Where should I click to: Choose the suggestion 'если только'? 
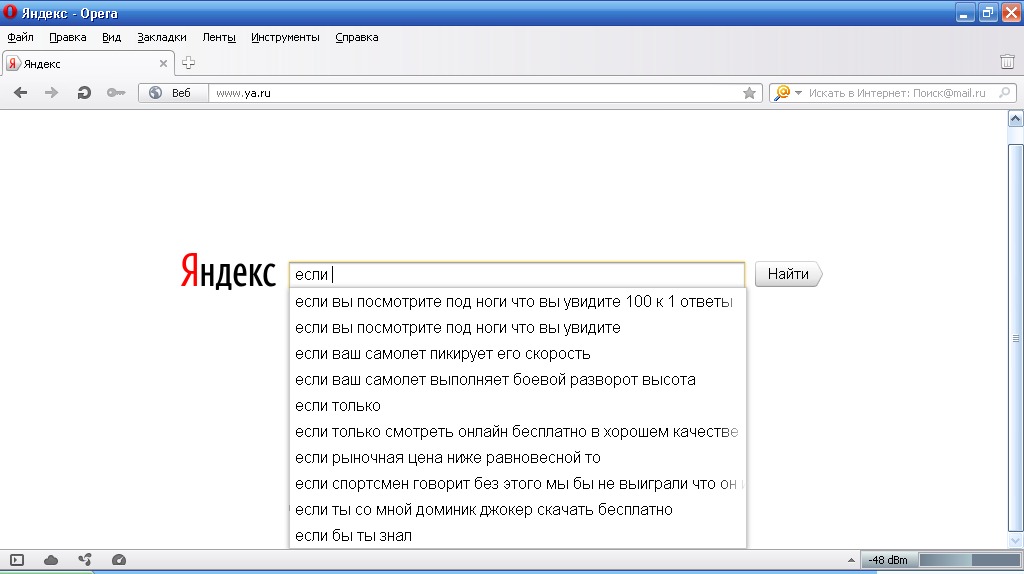click(517, 406)
